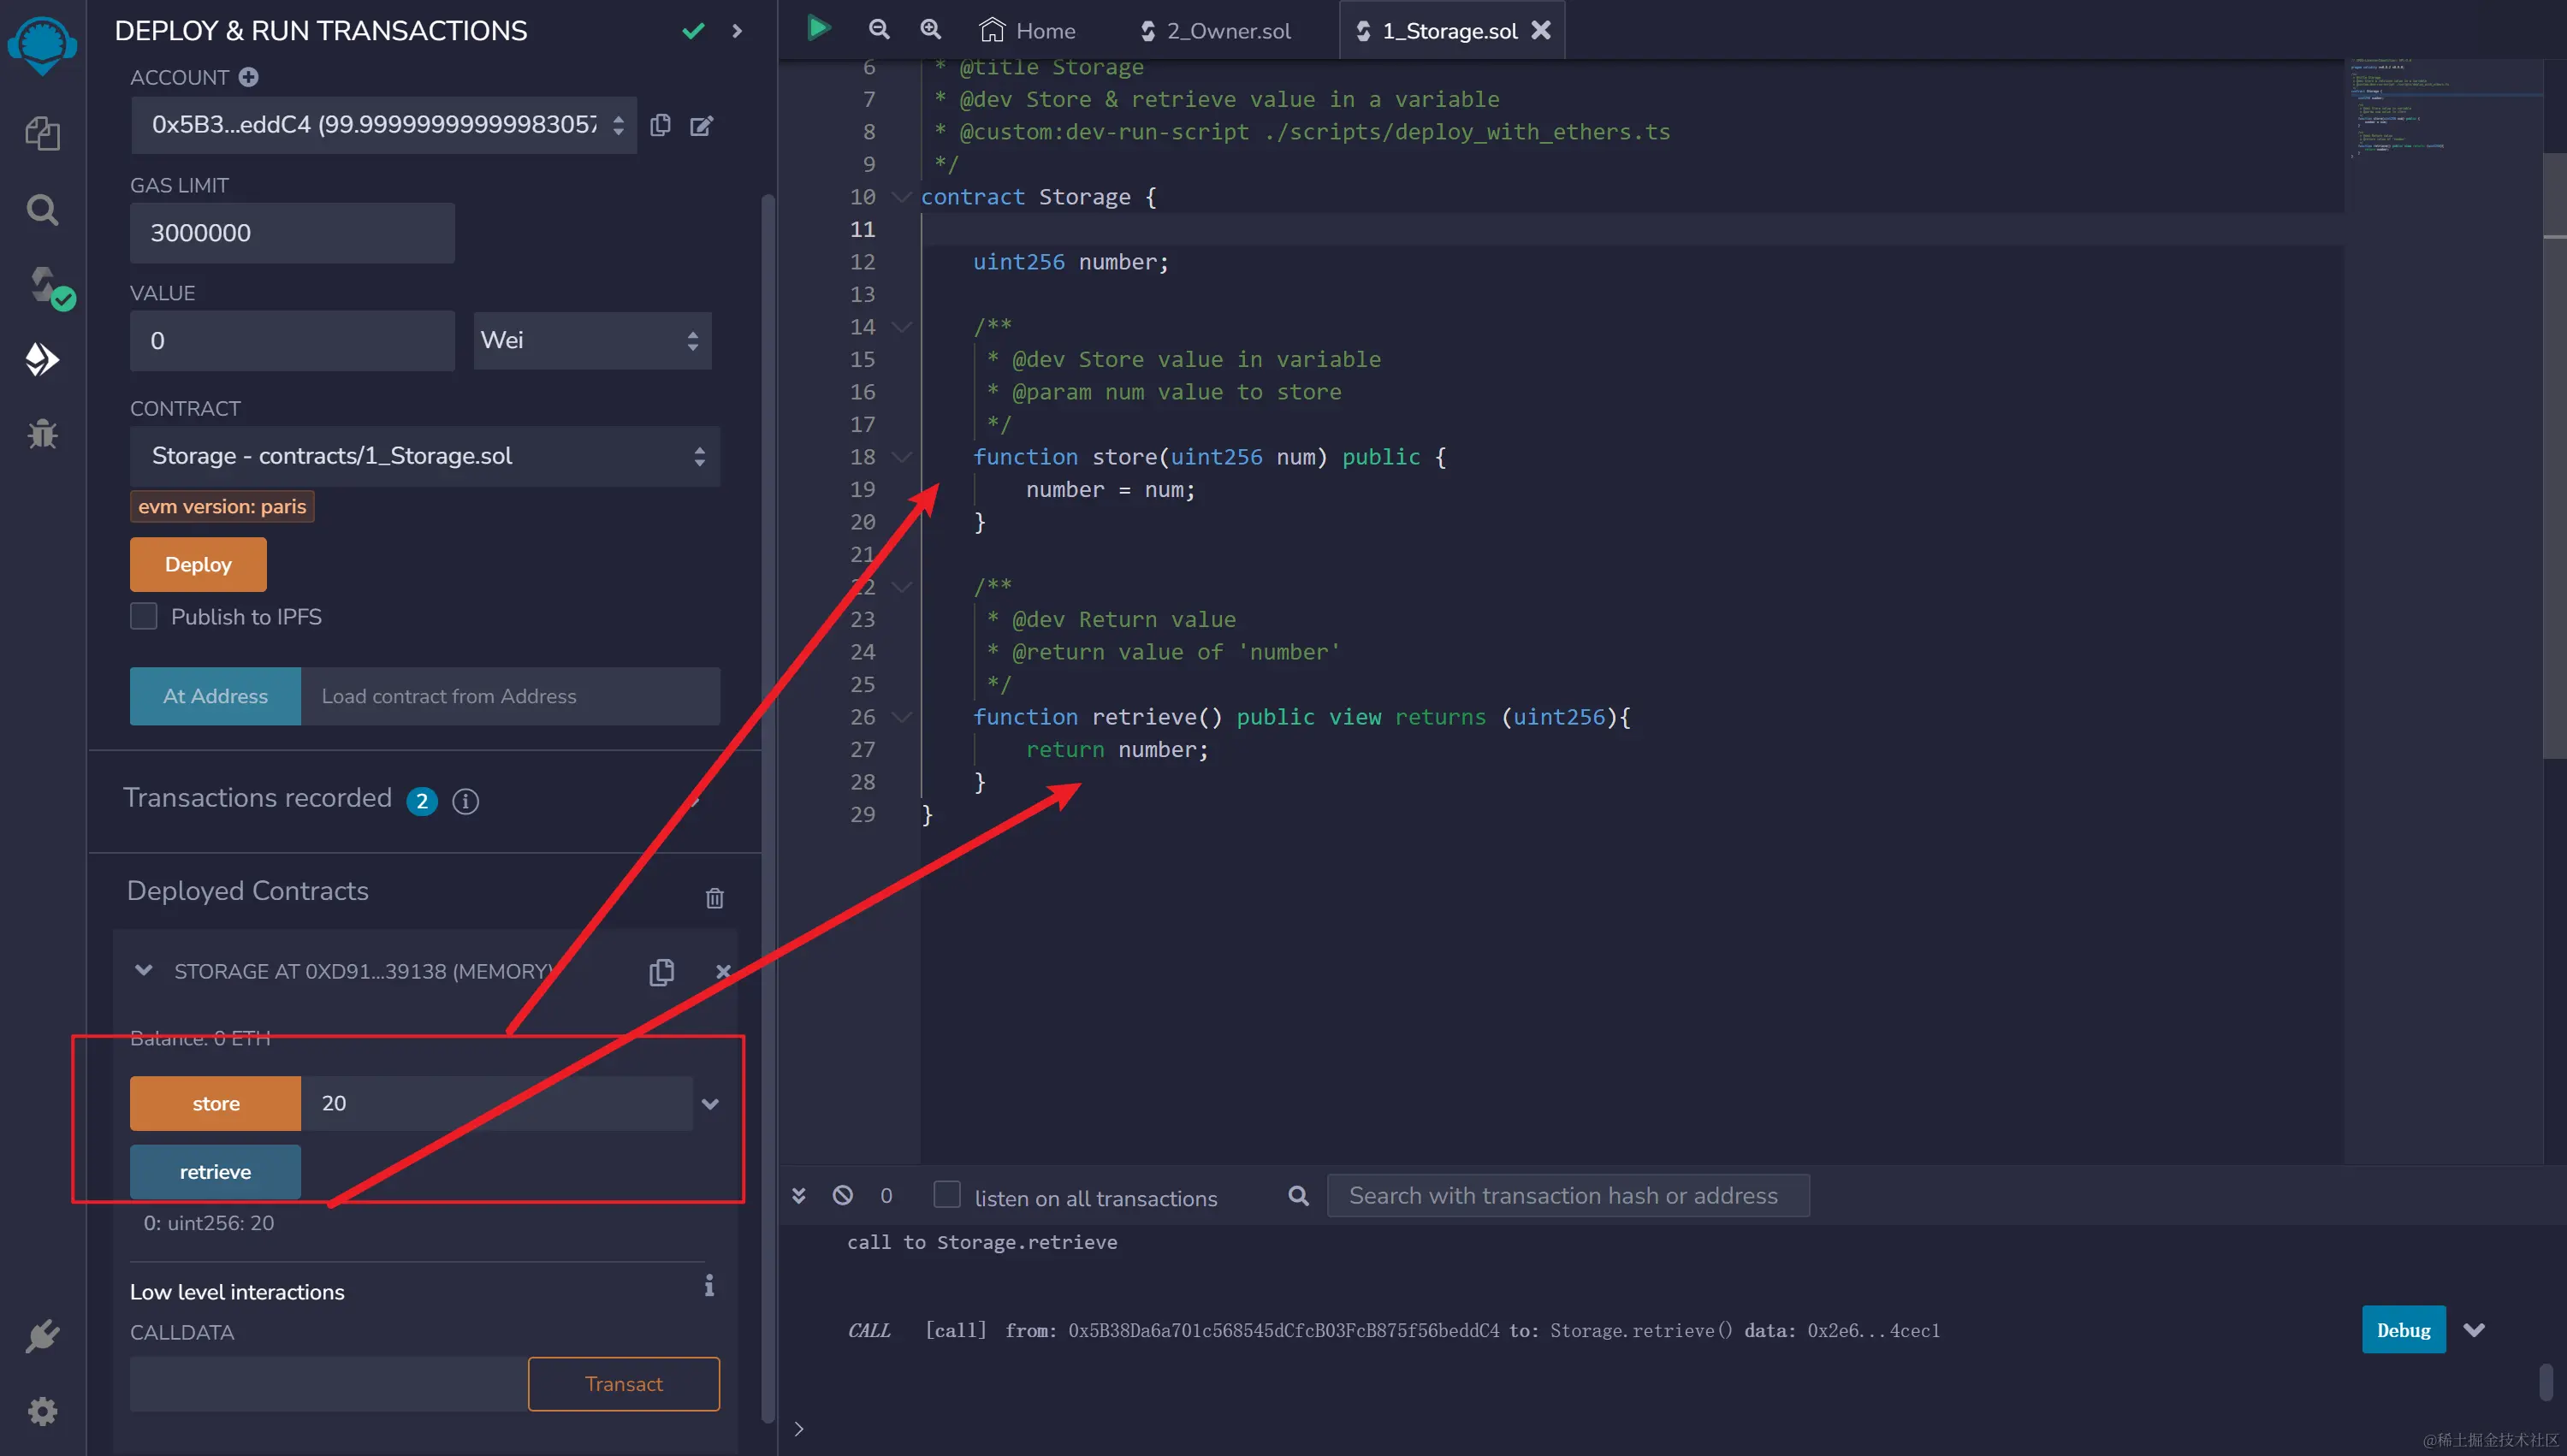The image size is (2567, 1456).
Task: Switch to the 2_Owner.sol tab
Action: coord(1216,30)
